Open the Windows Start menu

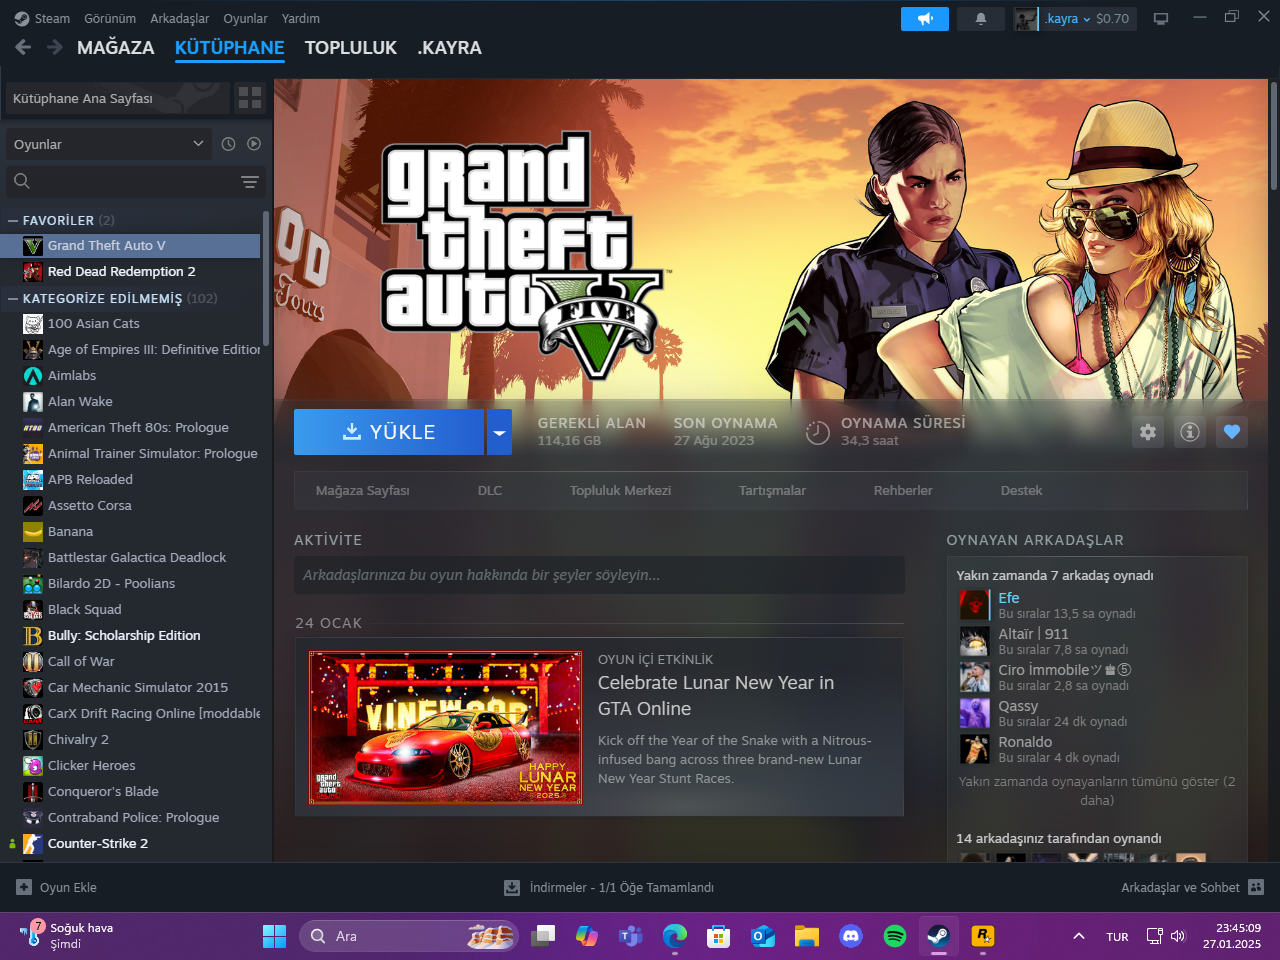pyautogui.click(x=274, y=936)
